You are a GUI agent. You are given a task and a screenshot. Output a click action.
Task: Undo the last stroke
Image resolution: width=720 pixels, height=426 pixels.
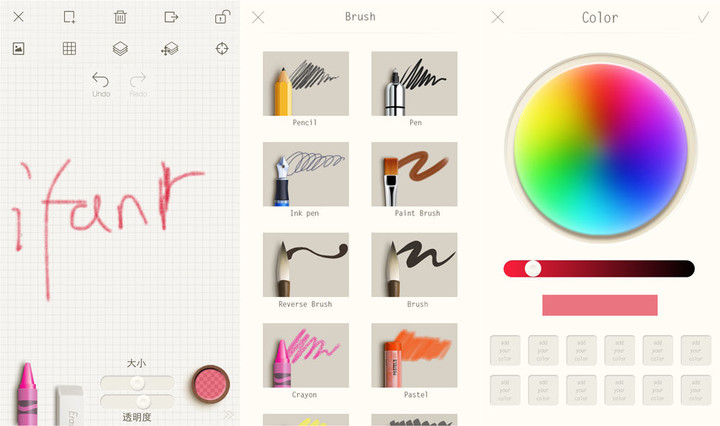[101, 84]
